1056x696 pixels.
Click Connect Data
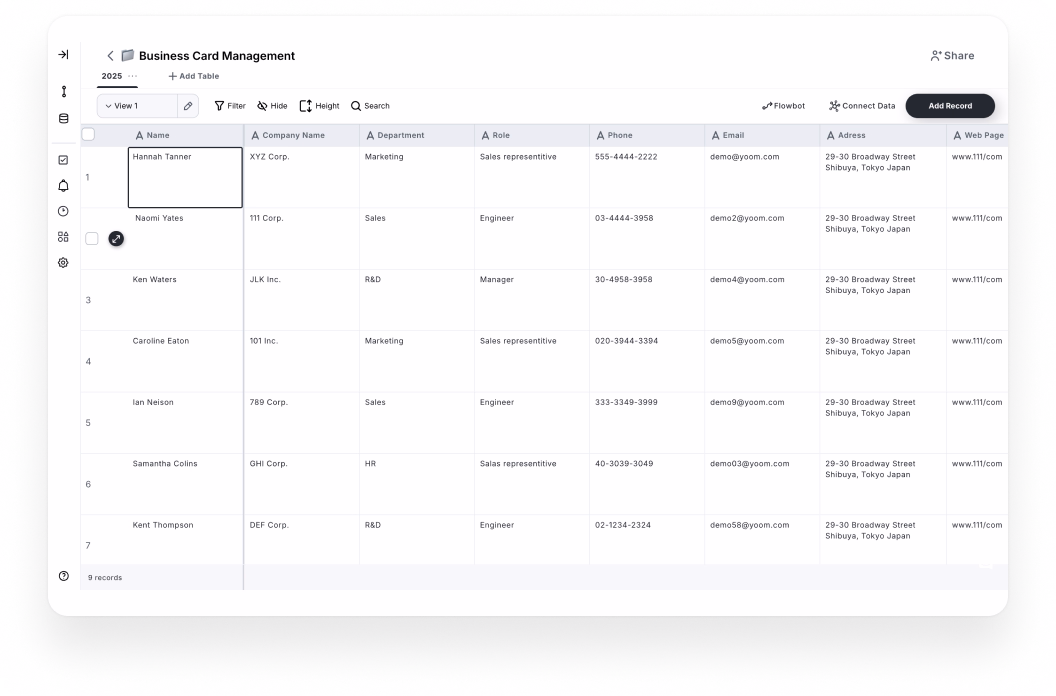862,106
